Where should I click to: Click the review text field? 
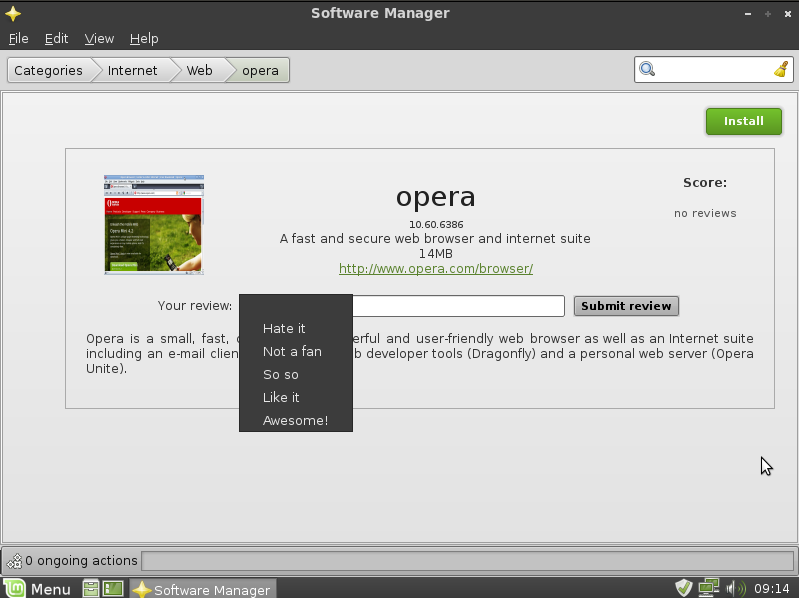coord(458,306)
